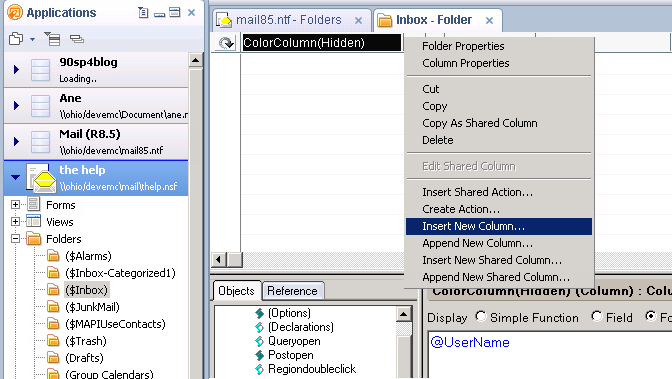Choose Insert New Shared Column...

pyautogui.click(x=492, y=260)
